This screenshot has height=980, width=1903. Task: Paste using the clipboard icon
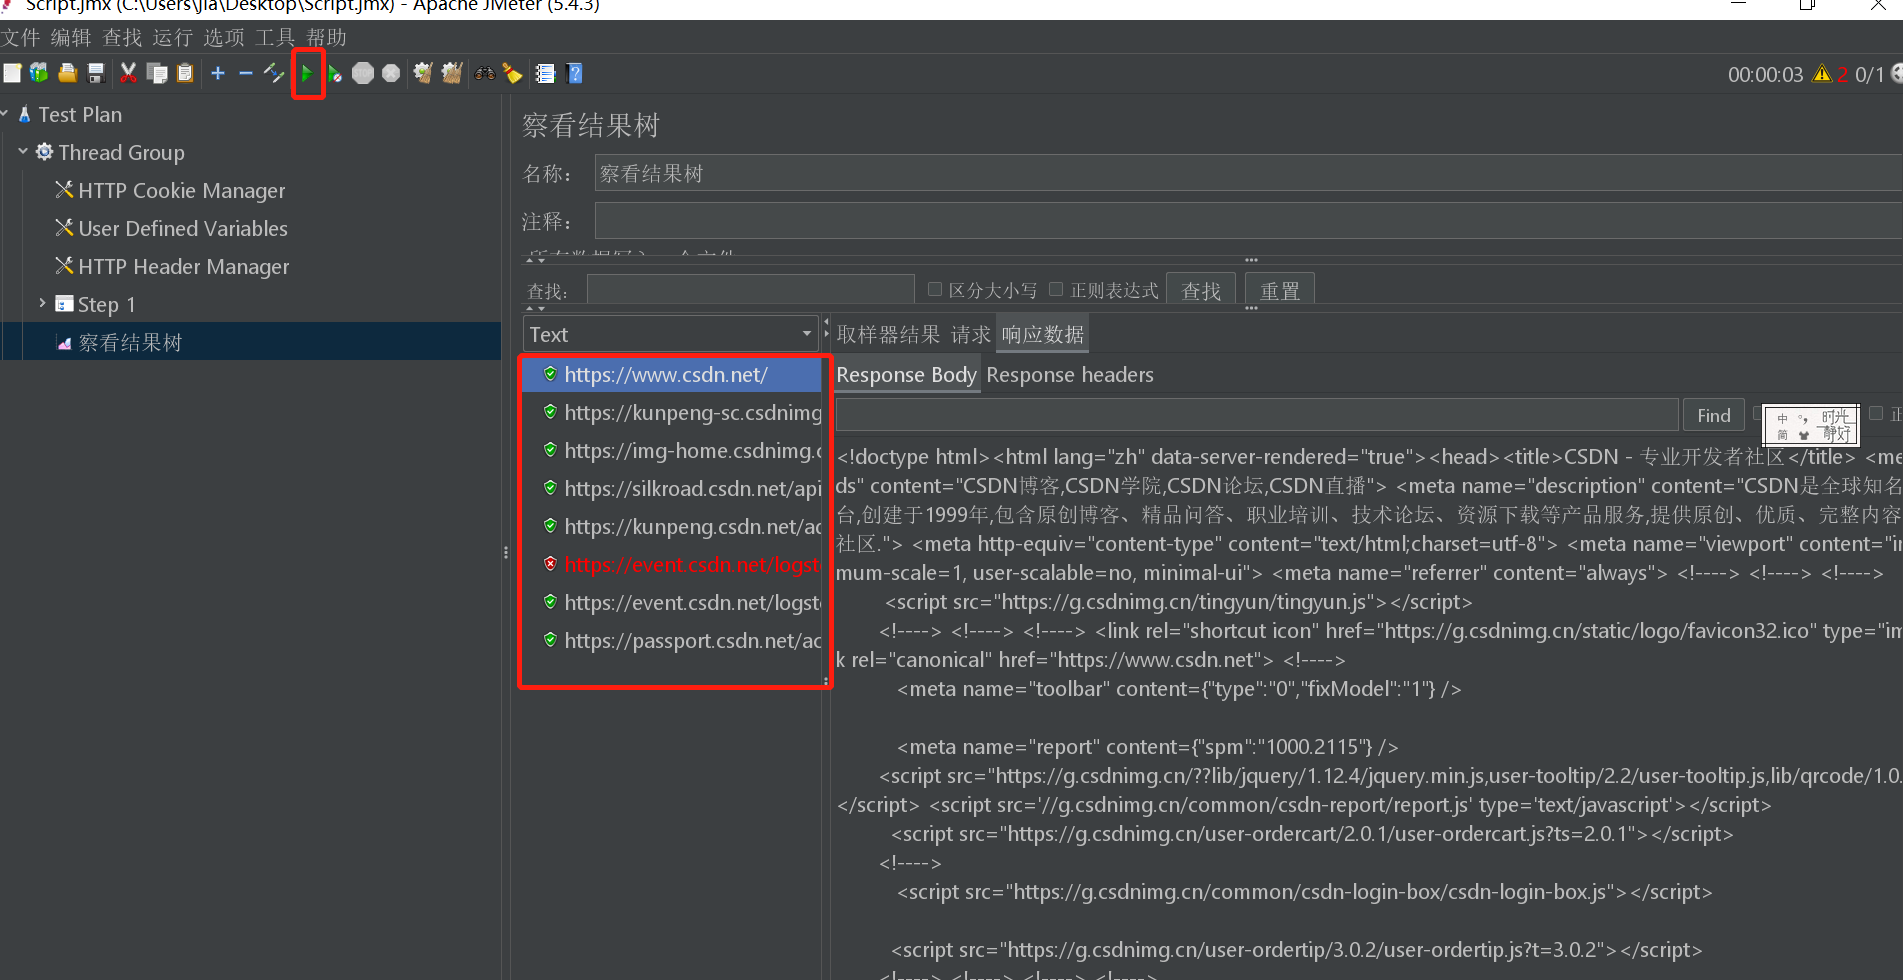coord(185,73)
